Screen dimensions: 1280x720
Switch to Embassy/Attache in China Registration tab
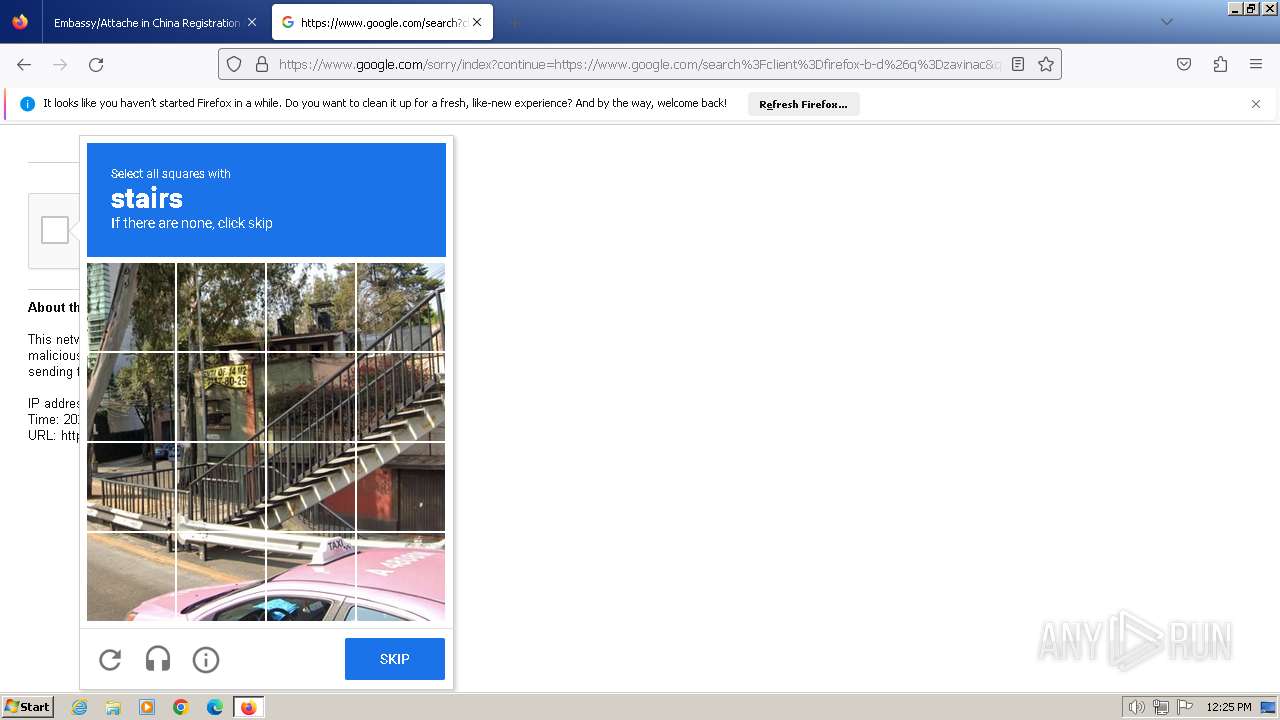pos(147,22)
